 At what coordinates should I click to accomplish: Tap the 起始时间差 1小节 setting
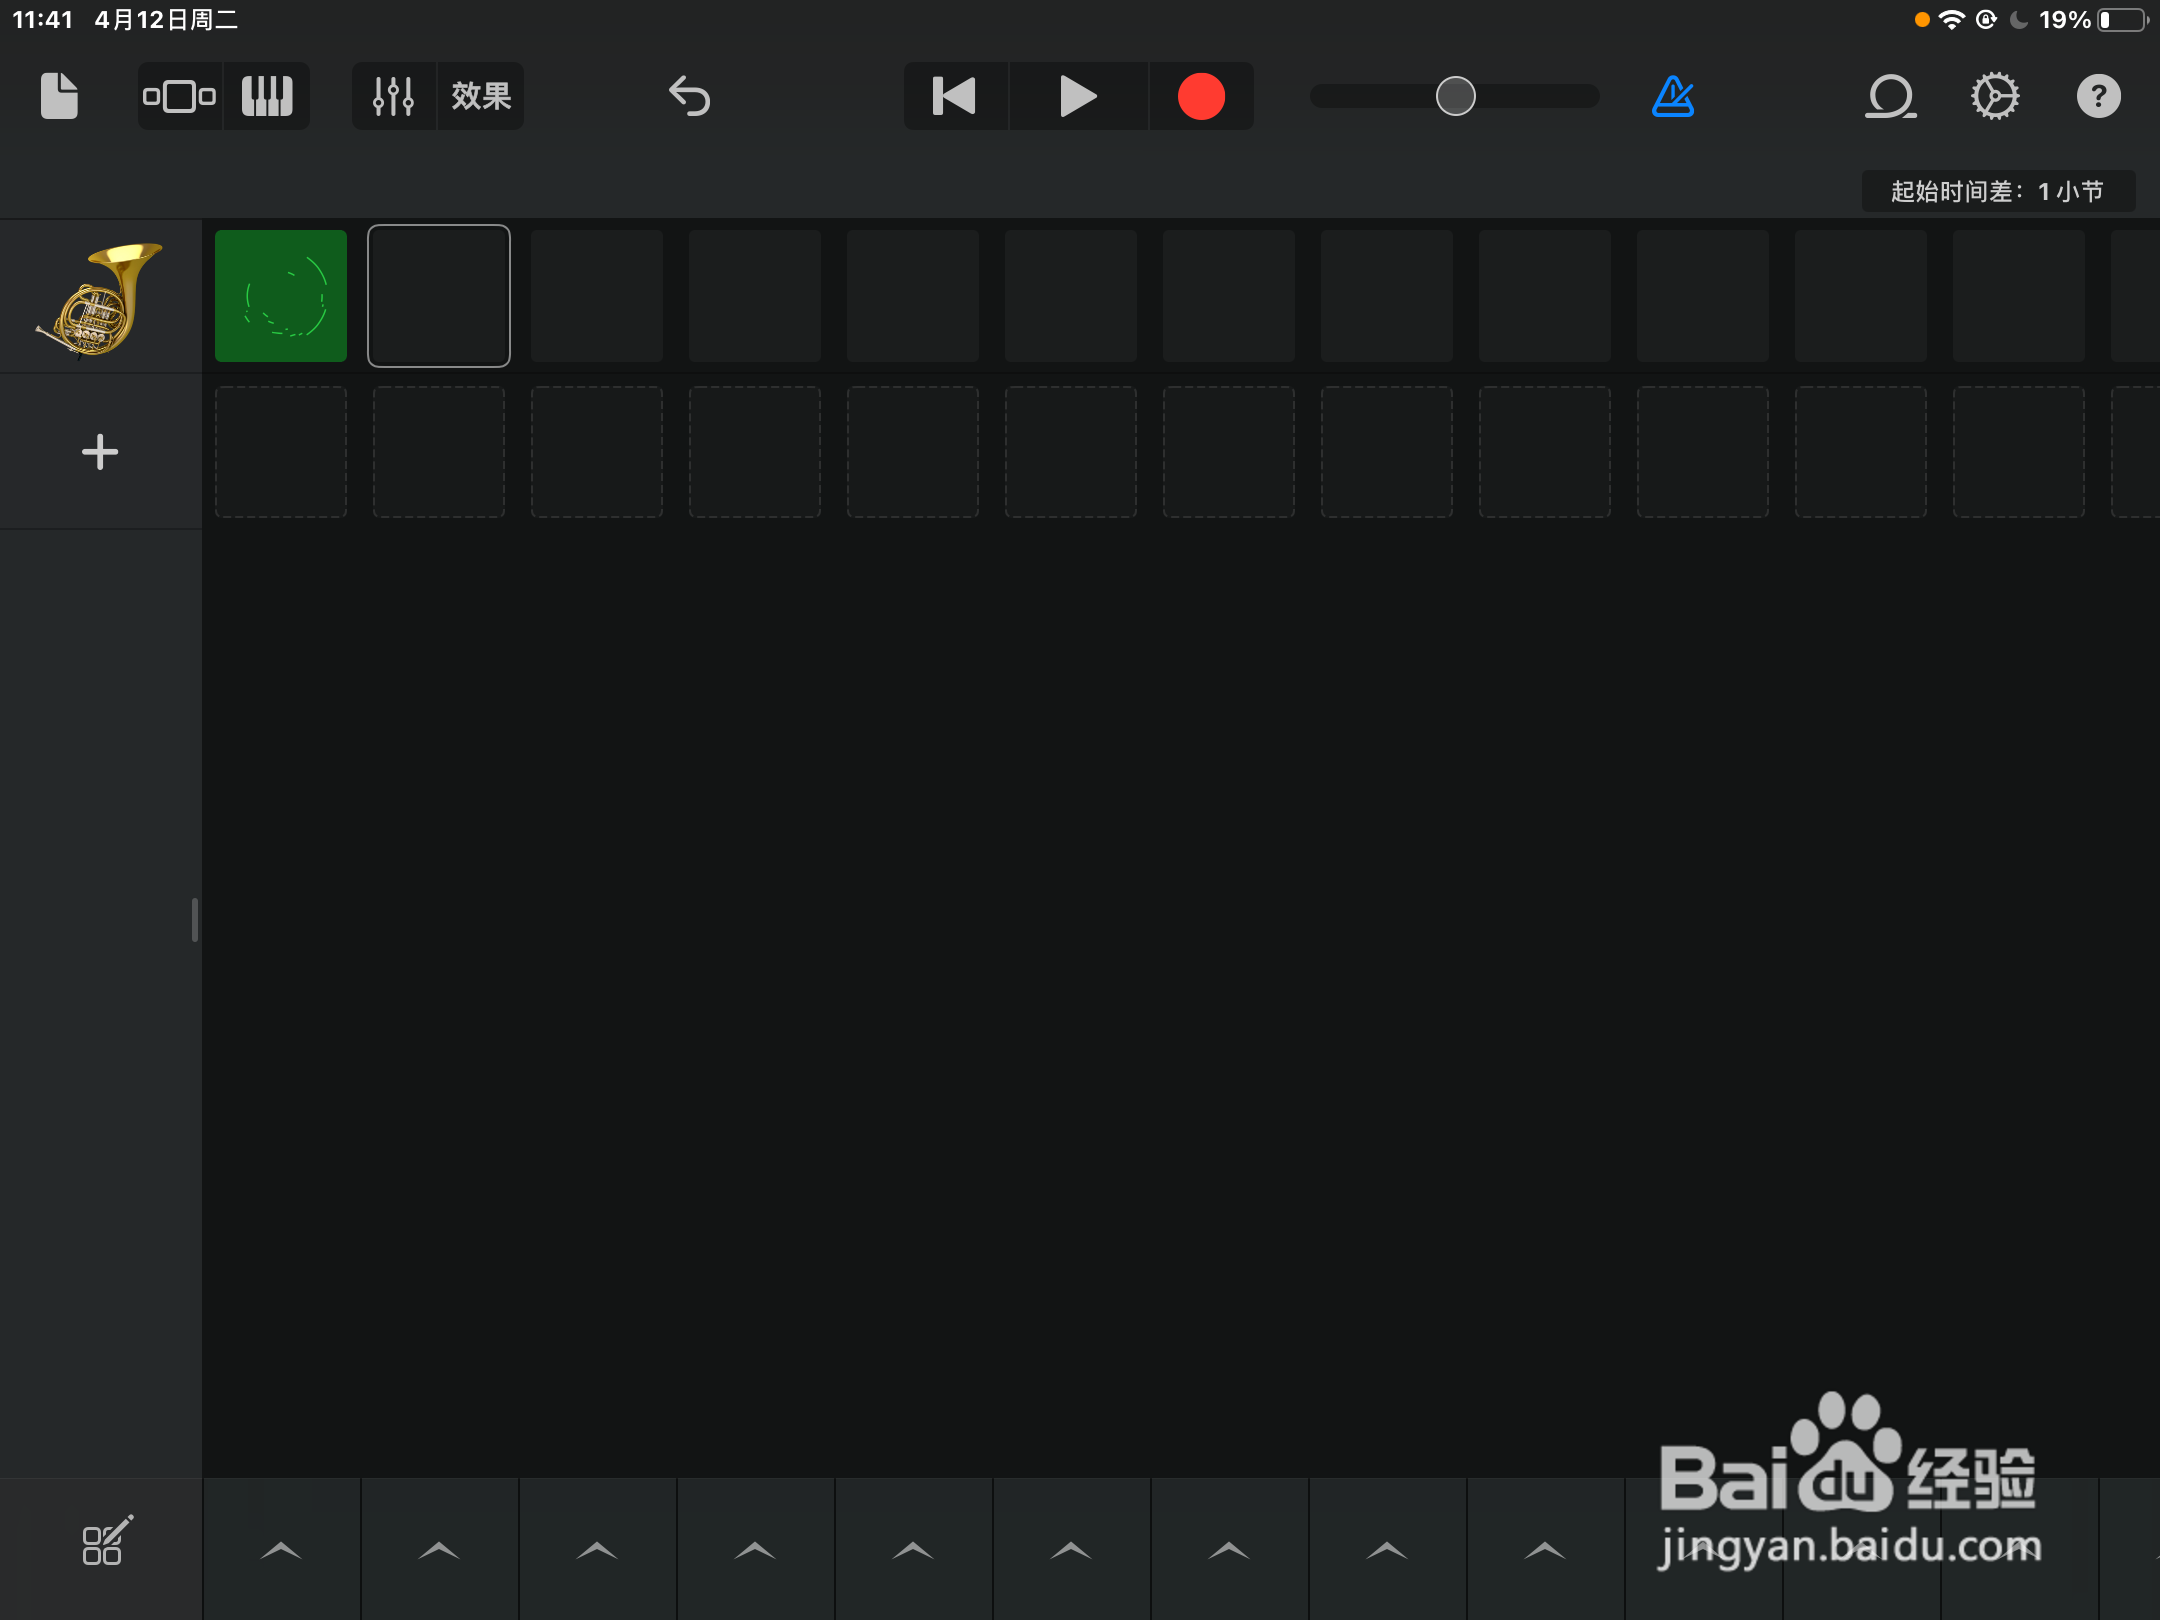pyautogui.click(x=1996, y=190)
